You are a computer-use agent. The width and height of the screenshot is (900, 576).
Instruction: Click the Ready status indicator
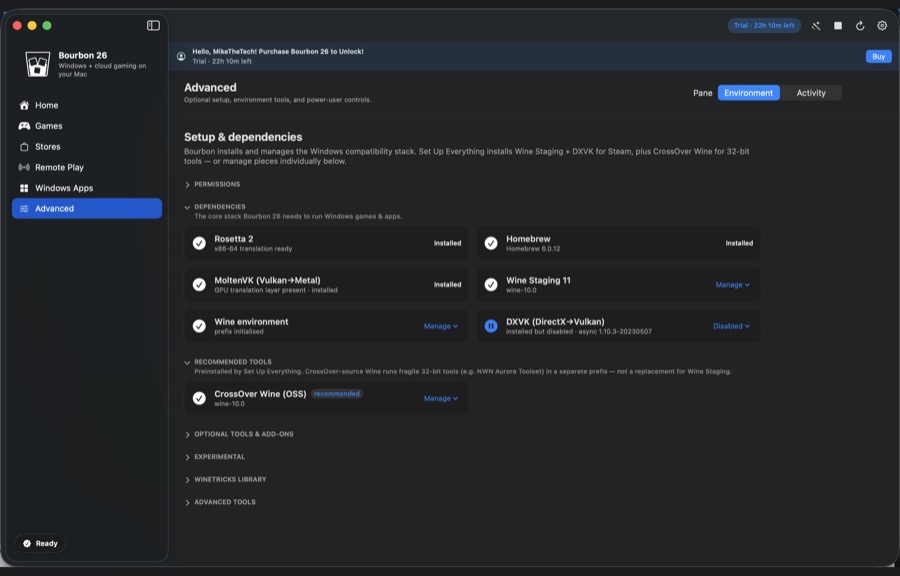click(x=40, y=543)
